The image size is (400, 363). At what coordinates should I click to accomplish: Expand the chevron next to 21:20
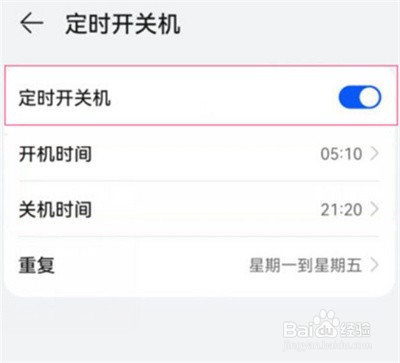coord(375,209)
